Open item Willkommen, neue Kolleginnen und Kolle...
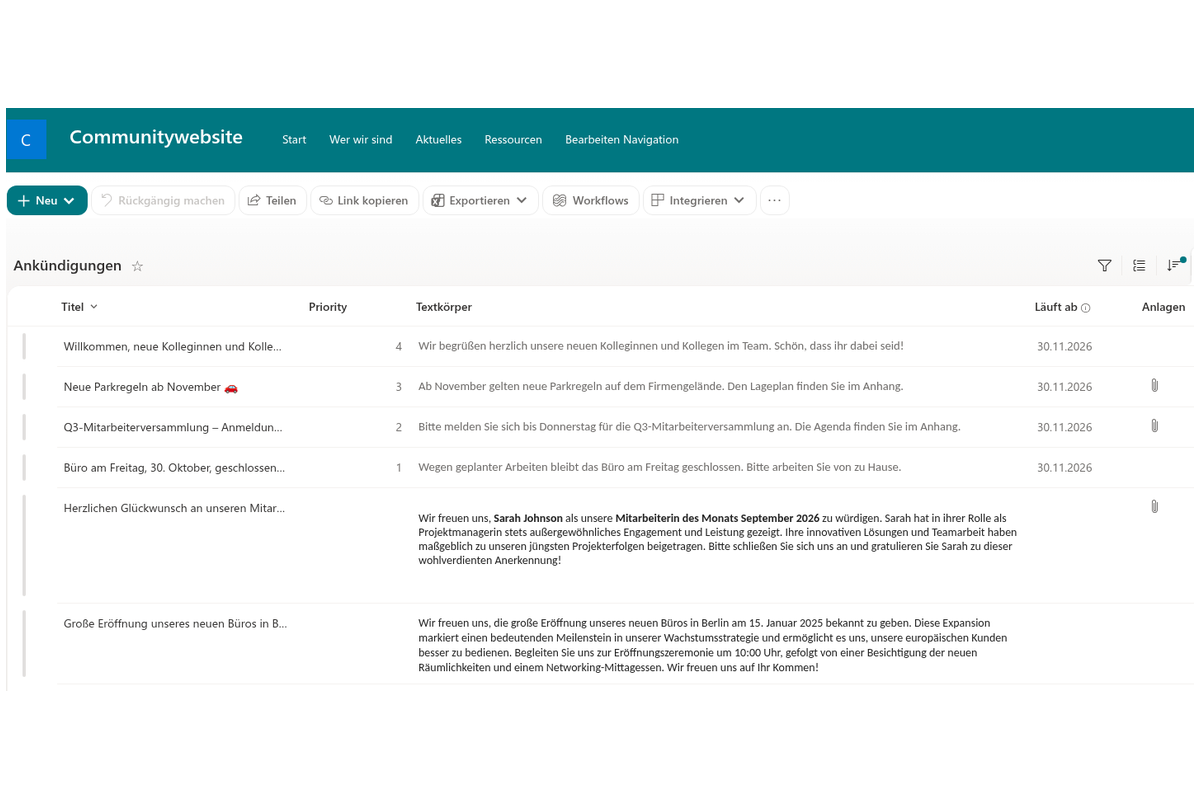This screenshot has height=800, width=1200. (173, 347)
